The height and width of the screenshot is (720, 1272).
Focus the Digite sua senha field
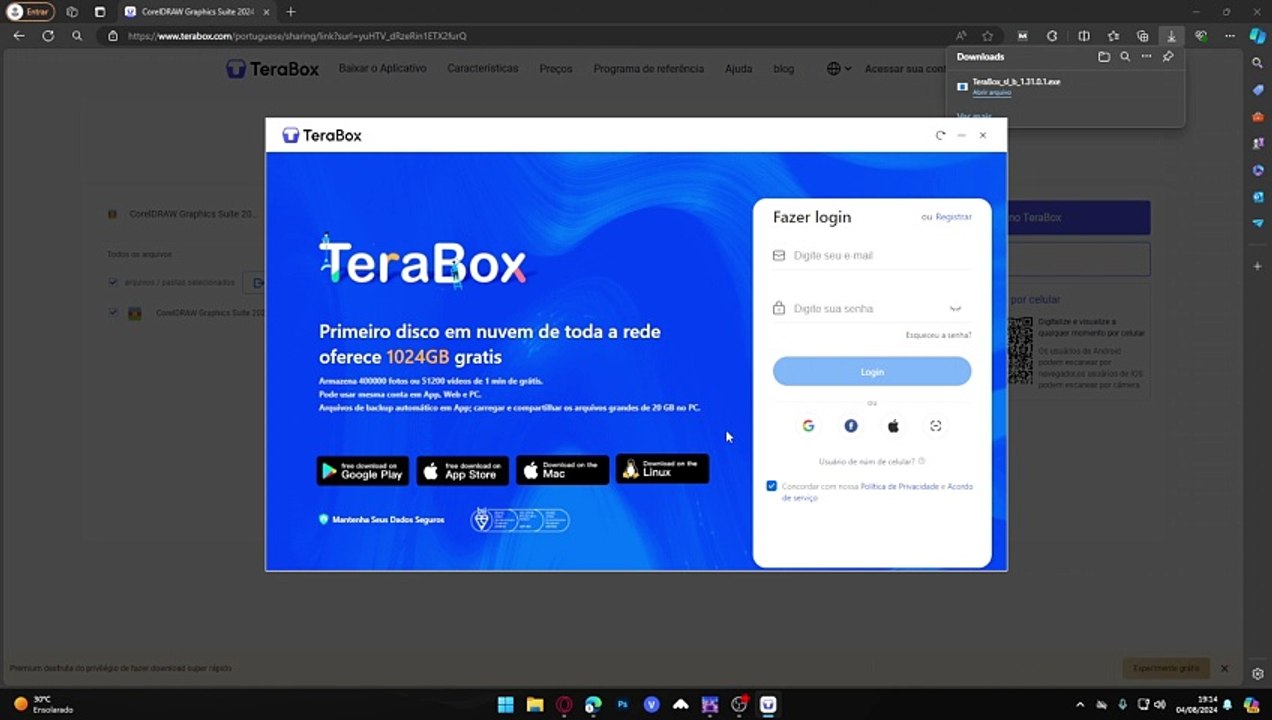[x=872, y=309]
